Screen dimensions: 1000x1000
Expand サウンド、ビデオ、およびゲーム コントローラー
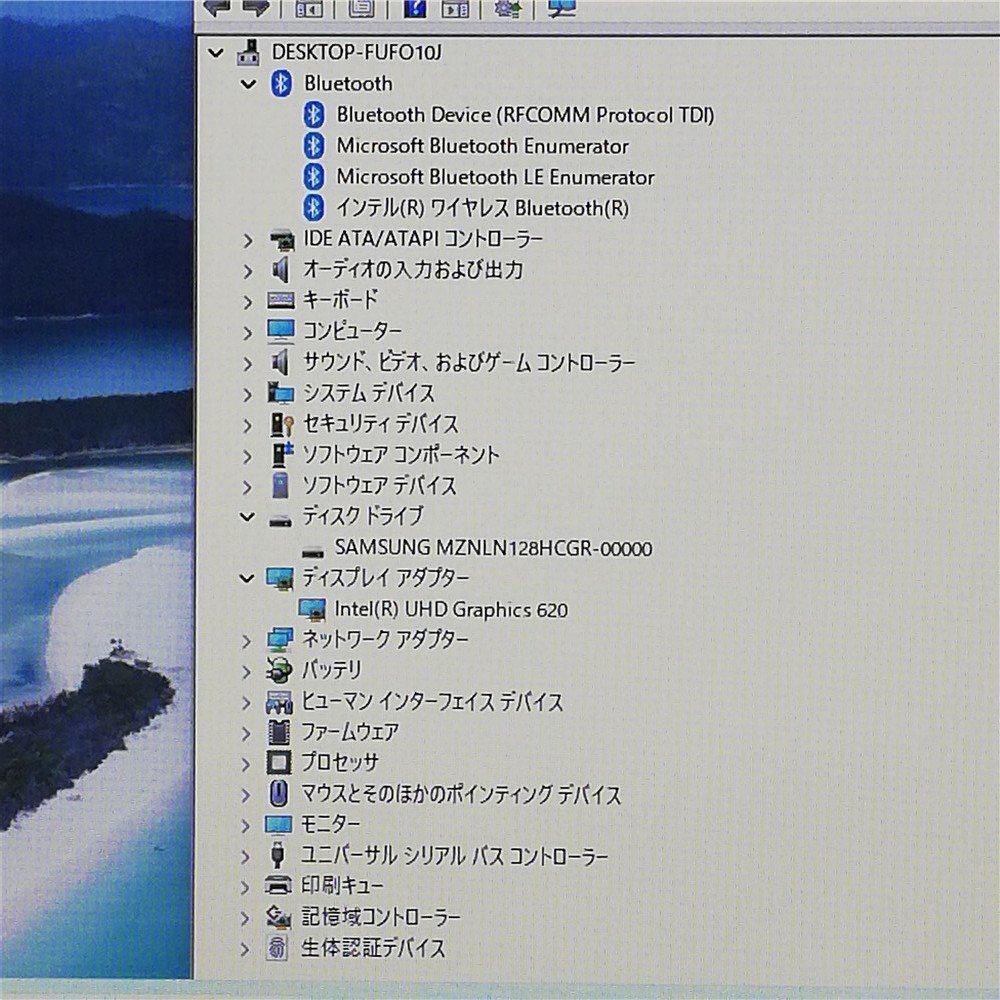pyautogui.click(x=248, y=364)
